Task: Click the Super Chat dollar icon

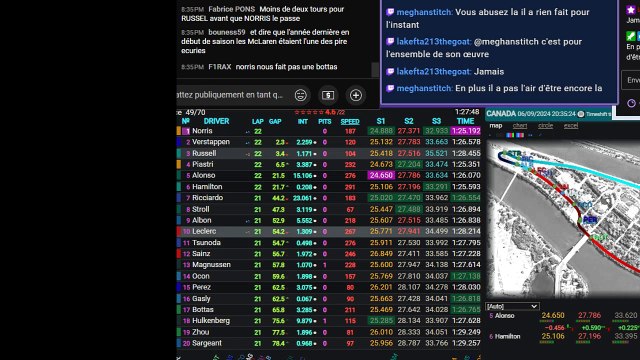Action: 328,95
